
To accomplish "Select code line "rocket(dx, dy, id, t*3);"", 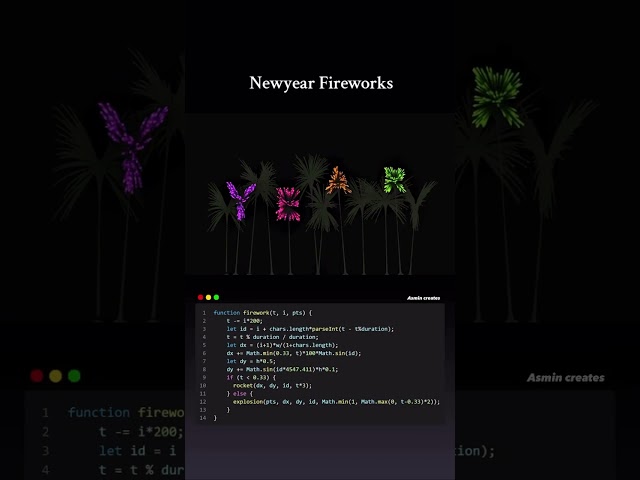I will click(272, 385).
